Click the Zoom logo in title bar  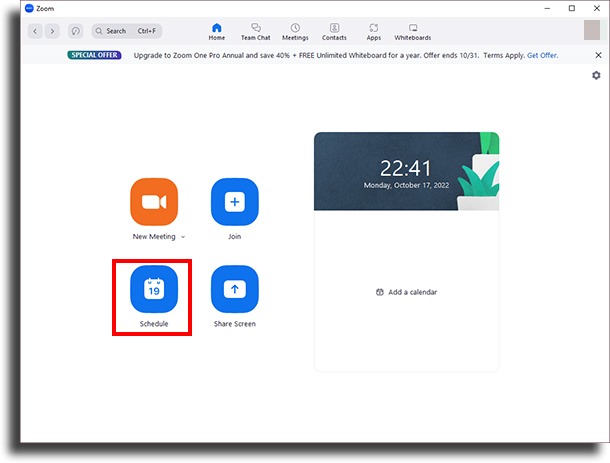pos(29,8)
